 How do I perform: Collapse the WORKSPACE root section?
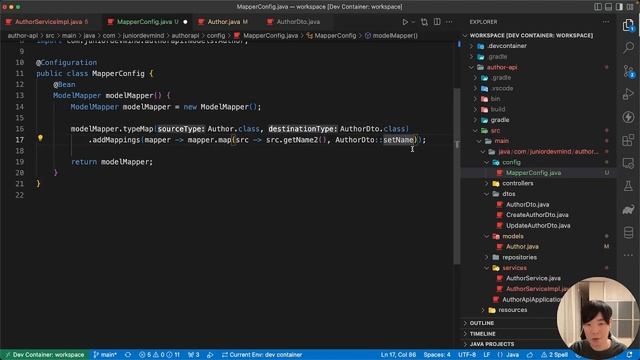531,36
